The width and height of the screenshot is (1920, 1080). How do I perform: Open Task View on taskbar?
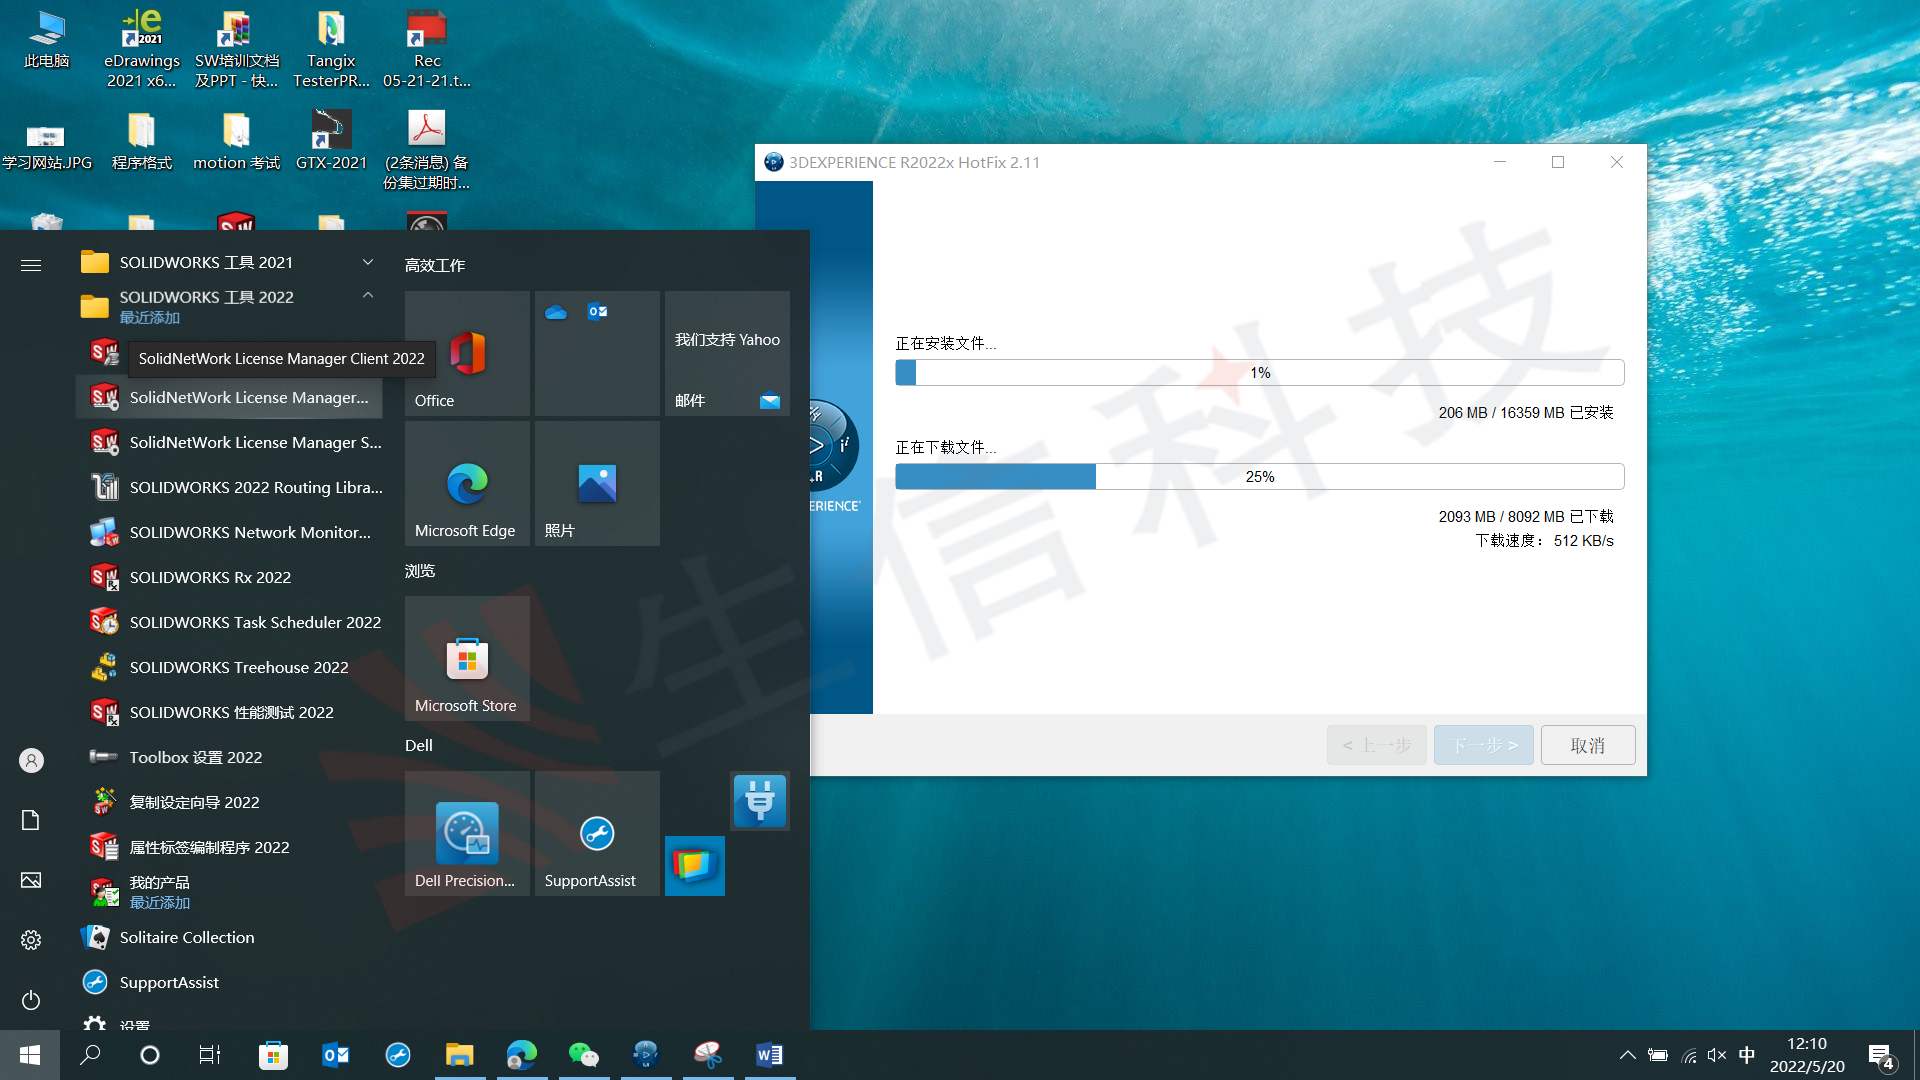[x=210, y=1055]
